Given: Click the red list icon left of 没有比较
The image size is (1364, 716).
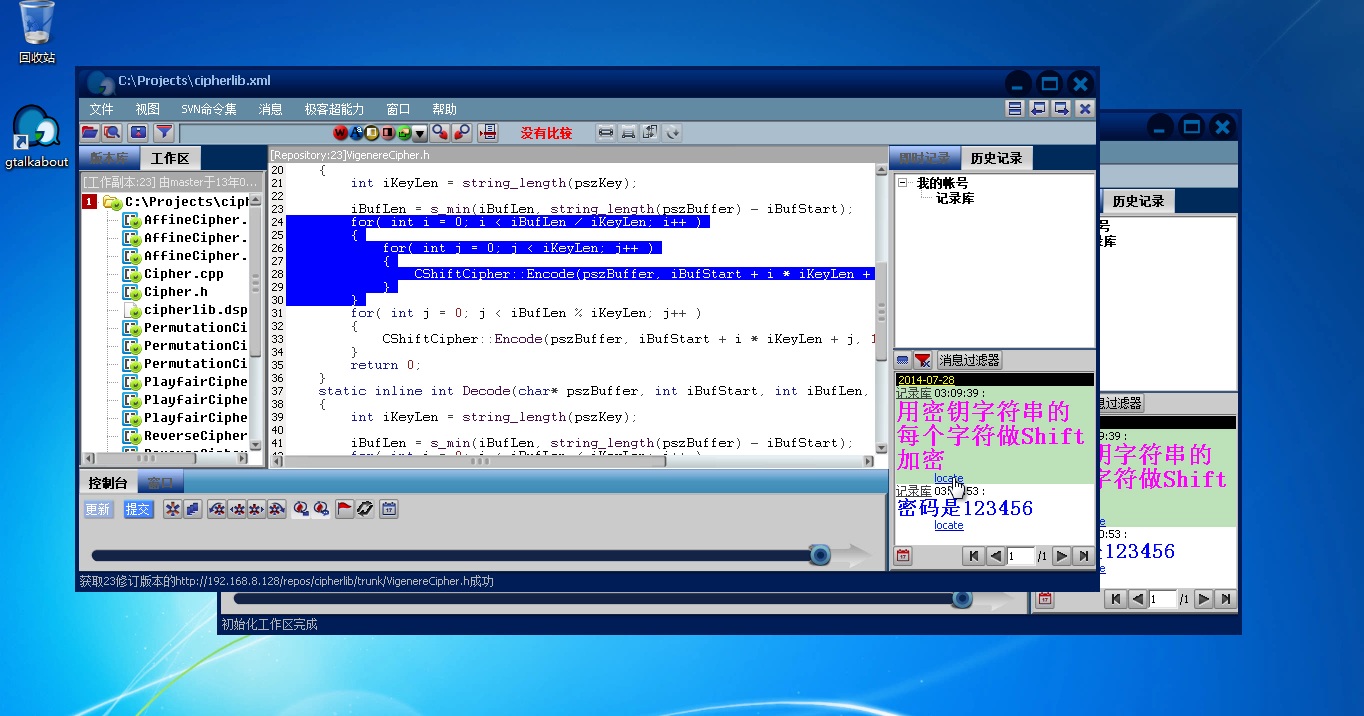Looking at the screenshot, I should (488, 133).
